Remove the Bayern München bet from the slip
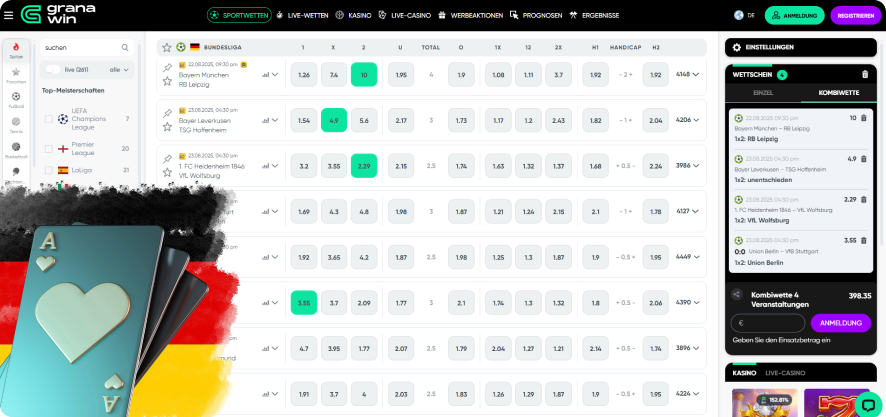Viewport: 886px width, 417px height. coord(864,118)
